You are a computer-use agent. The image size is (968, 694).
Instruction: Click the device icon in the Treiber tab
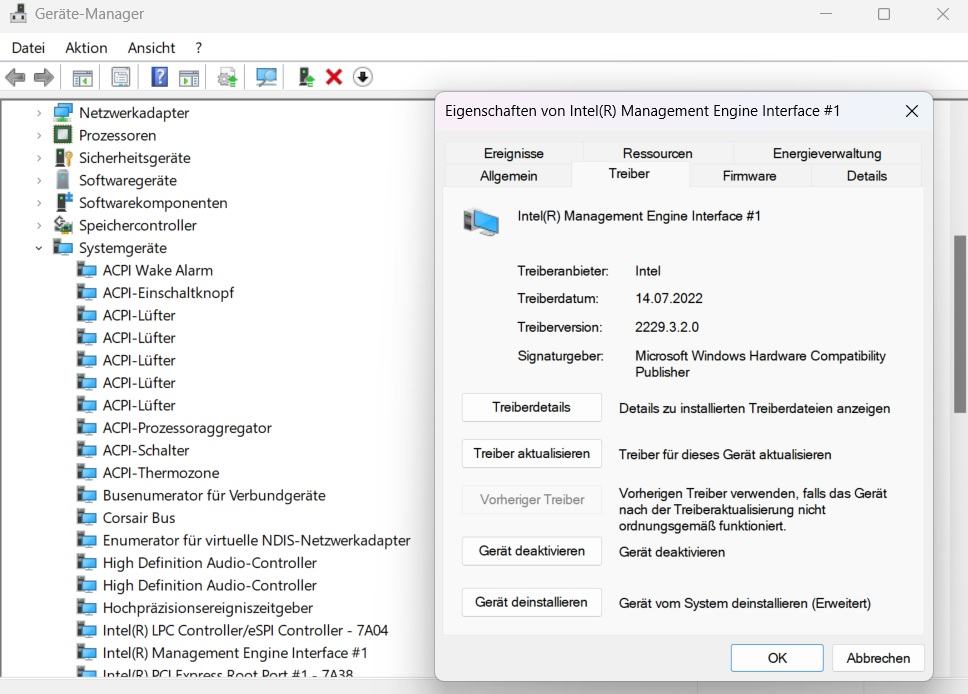coord(481,222)
